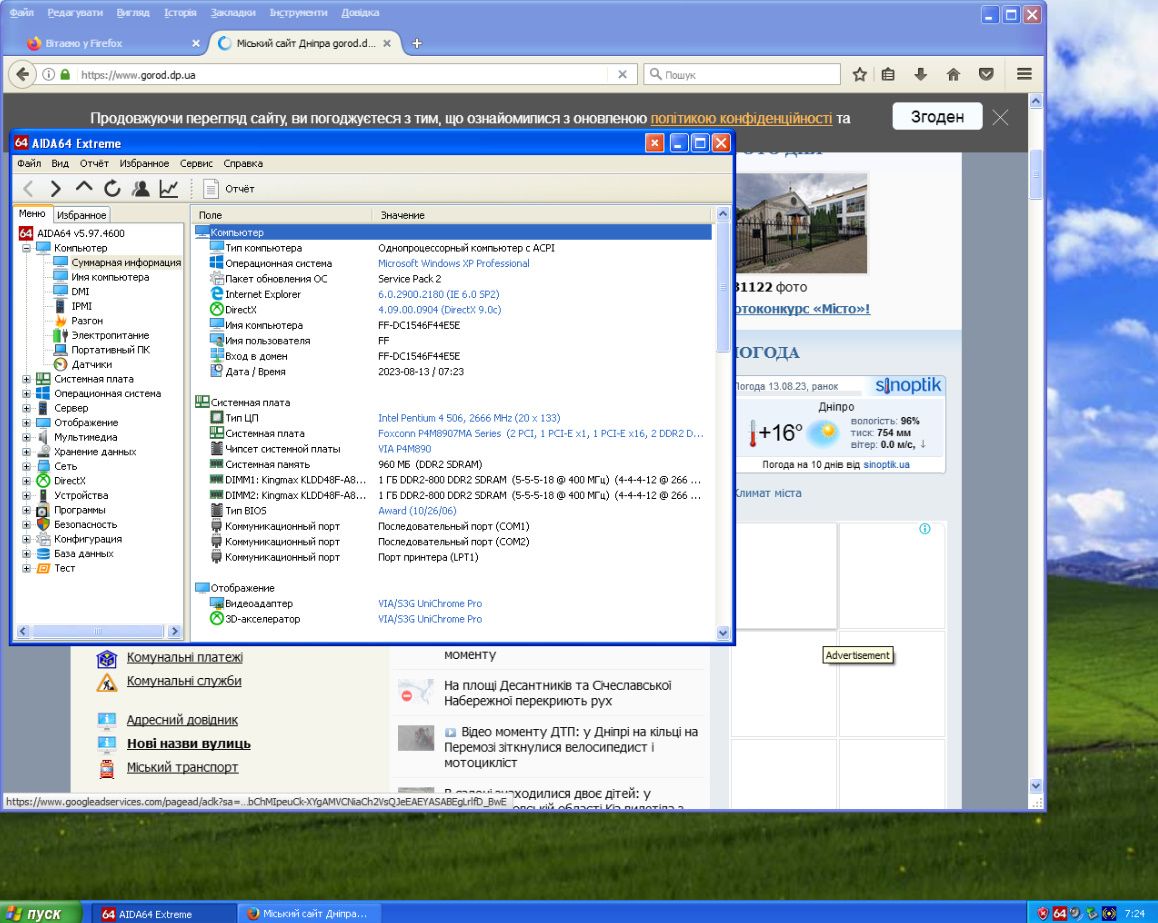
Task: Open Firefox bookmarks library icon
Action: click(x=888, y=75)
